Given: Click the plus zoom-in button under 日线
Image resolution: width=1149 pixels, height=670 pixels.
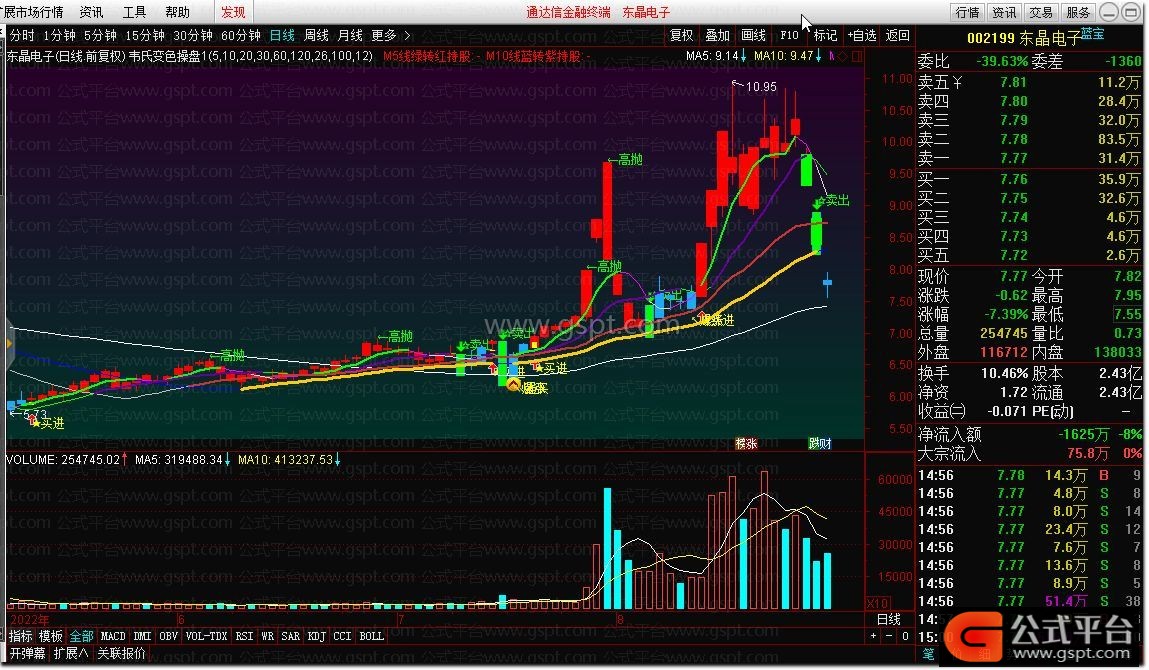Looking at the screenshot, I should 873,636.
